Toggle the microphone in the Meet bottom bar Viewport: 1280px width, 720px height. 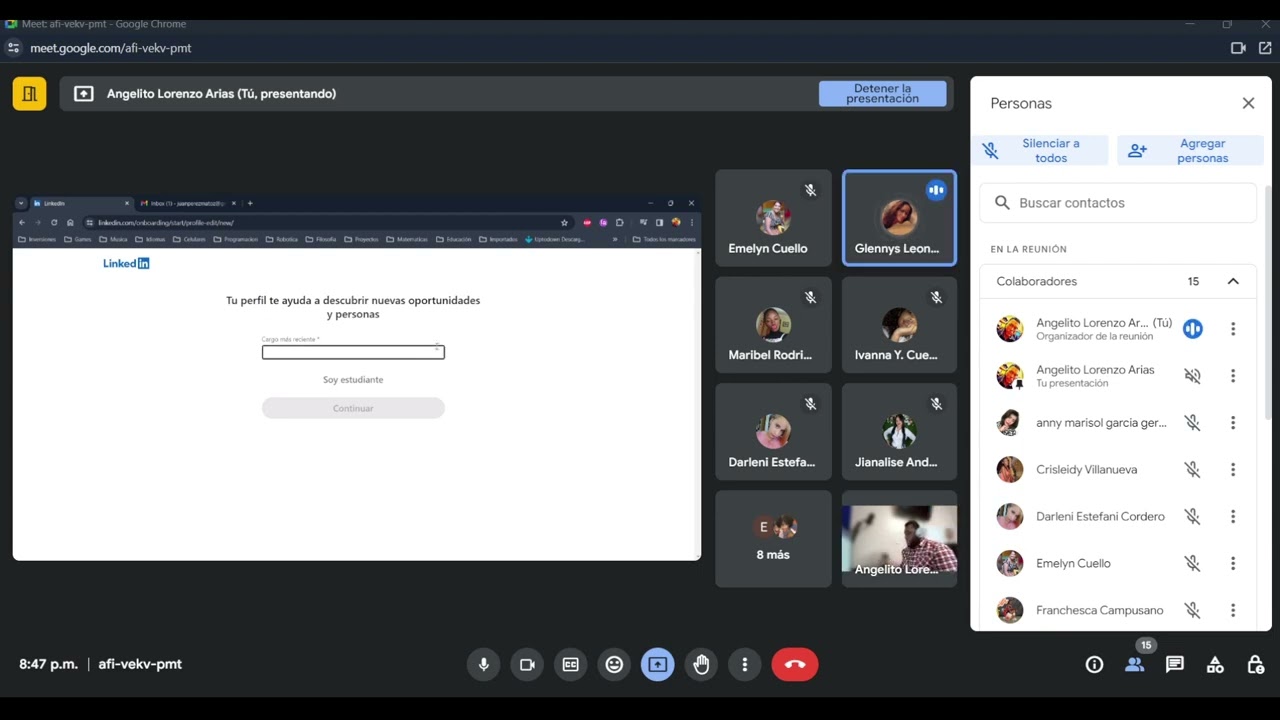484,664
